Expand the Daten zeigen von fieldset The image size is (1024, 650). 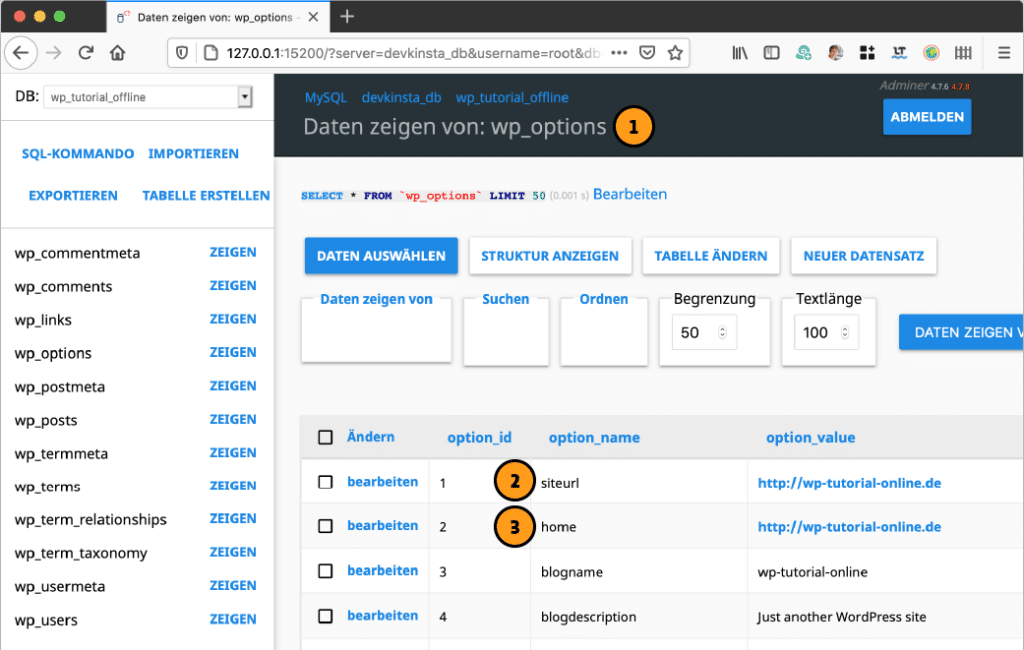376,299
